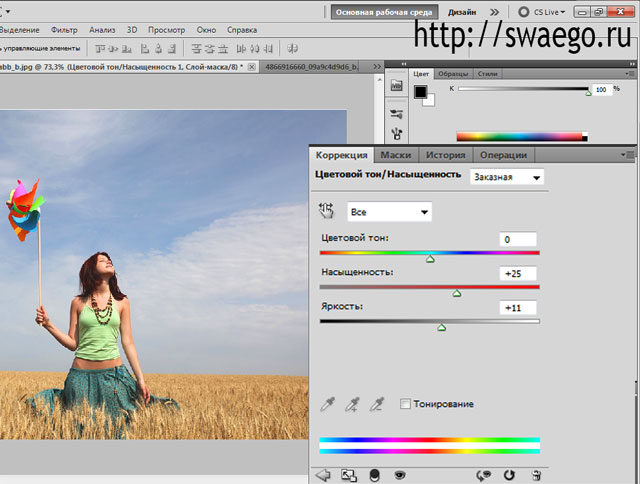Open the Цвет panel options menu
This screenshot has height=484, width=640.
(630, 74)
